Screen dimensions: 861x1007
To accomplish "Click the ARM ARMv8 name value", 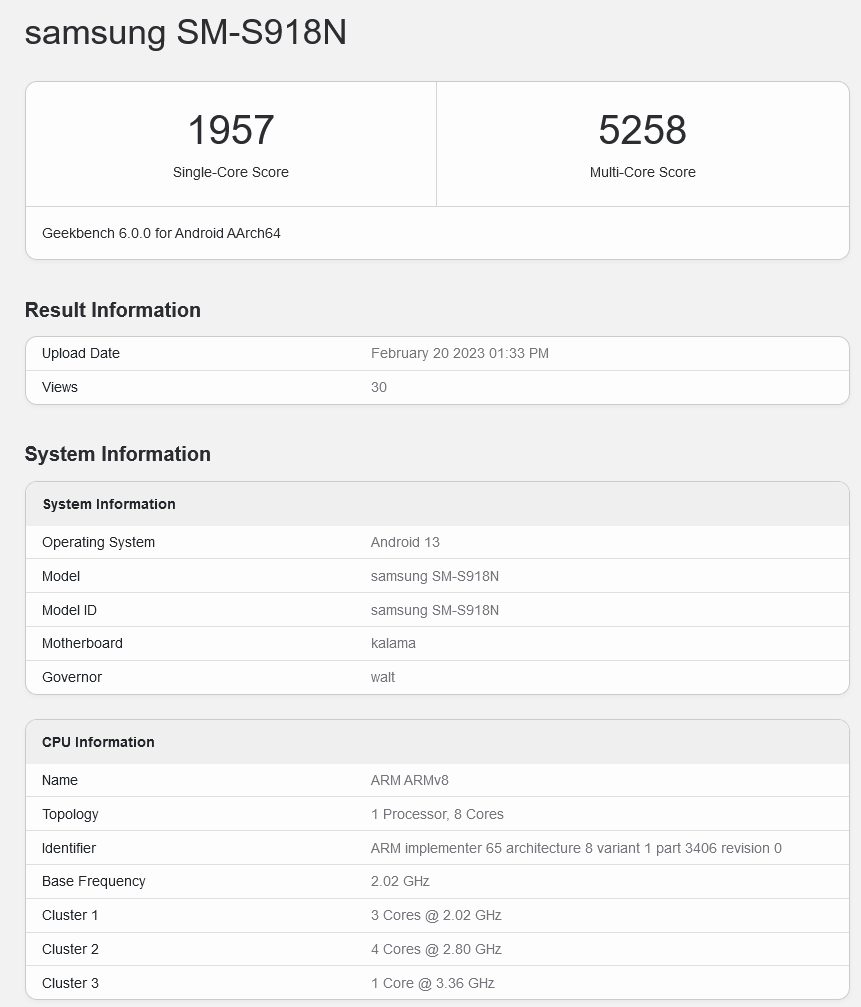I will 402,780.
